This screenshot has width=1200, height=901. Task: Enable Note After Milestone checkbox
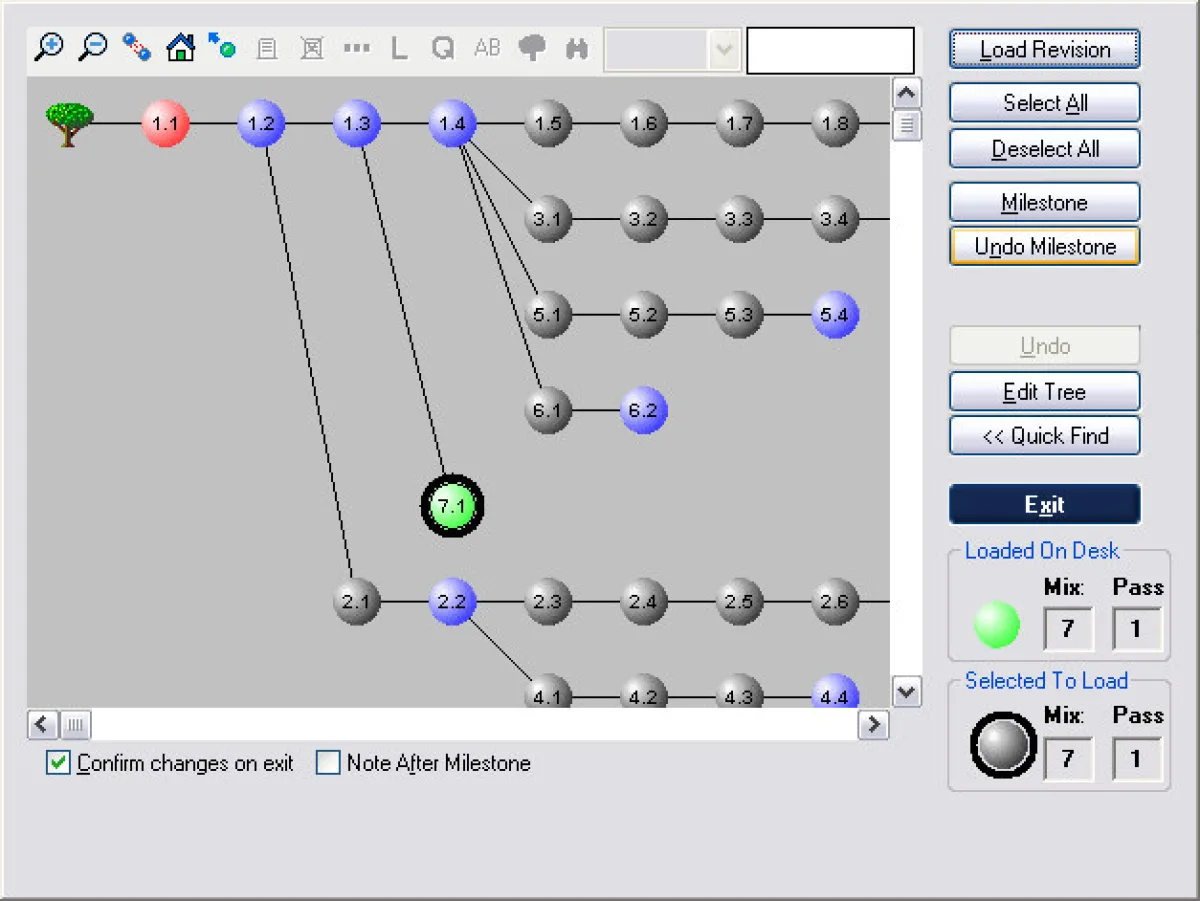[328, 763]
